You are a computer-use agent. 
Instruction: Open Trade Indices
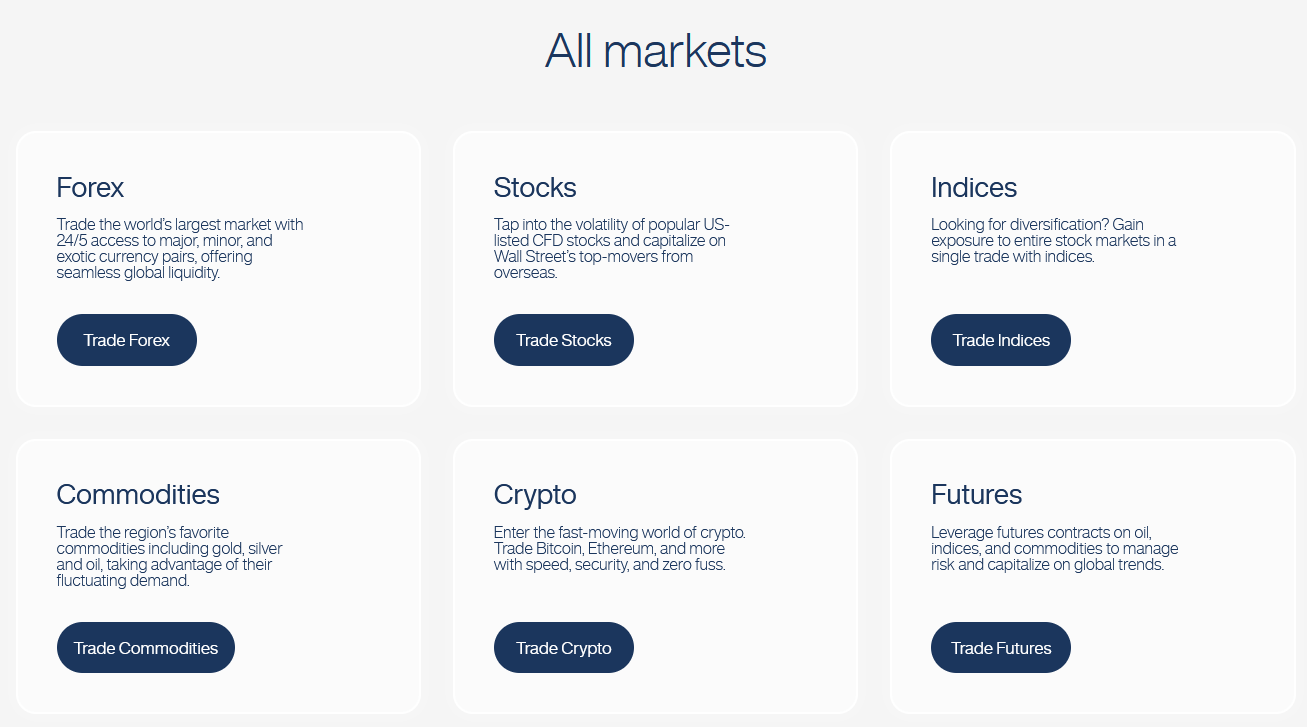(1001, 340)
